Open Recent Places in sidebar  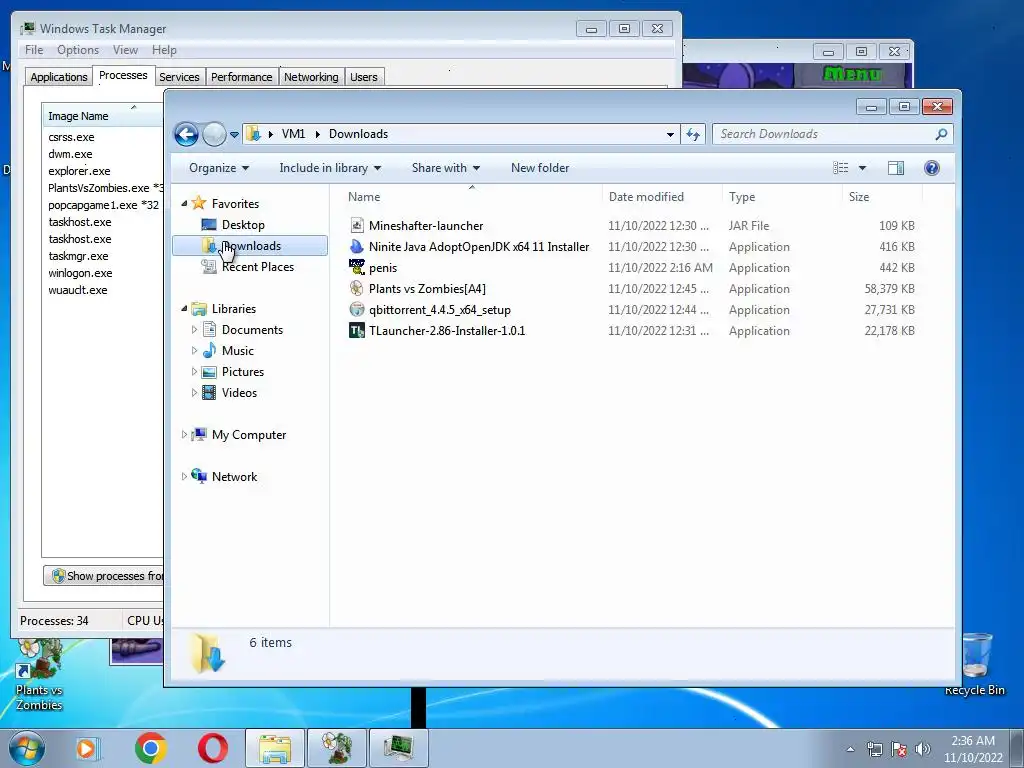point(257,266)
